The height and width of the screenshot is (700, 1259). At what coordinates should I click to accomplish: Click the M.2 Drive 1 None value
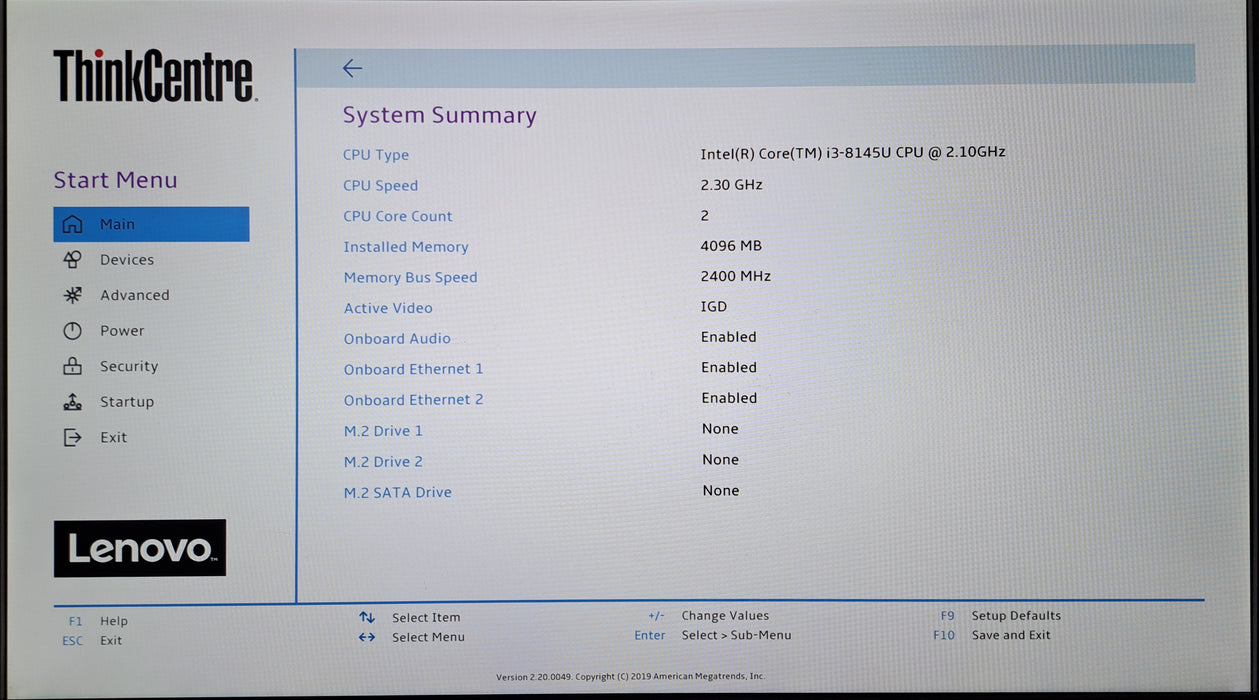coord(720,429)
